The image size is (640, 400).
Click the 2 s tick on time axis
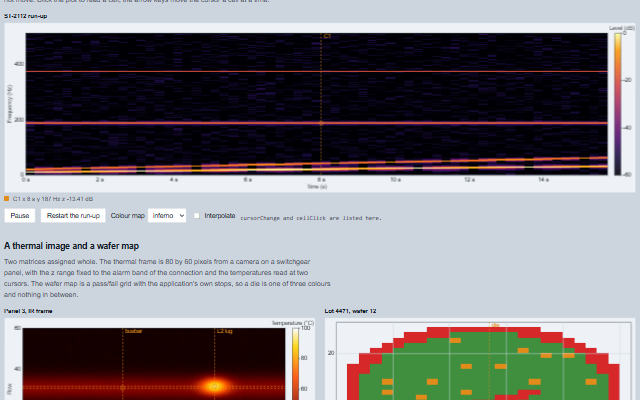100,180
